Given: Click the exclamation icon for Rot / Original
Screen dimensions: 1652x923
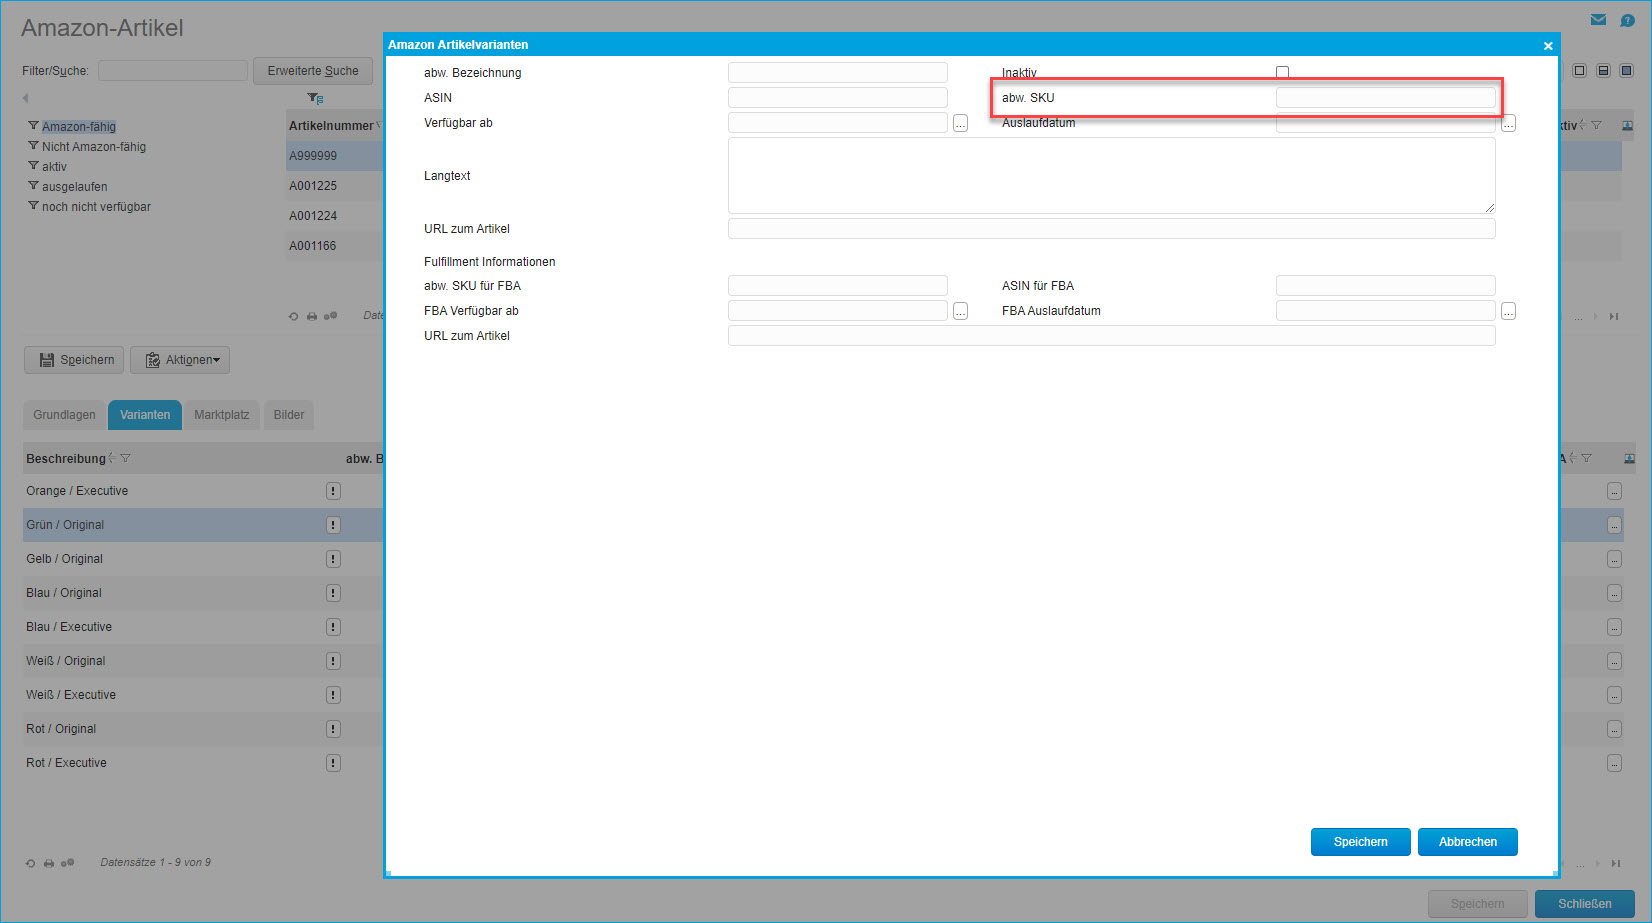Looking at the screenshot, I should coord(333,729).
